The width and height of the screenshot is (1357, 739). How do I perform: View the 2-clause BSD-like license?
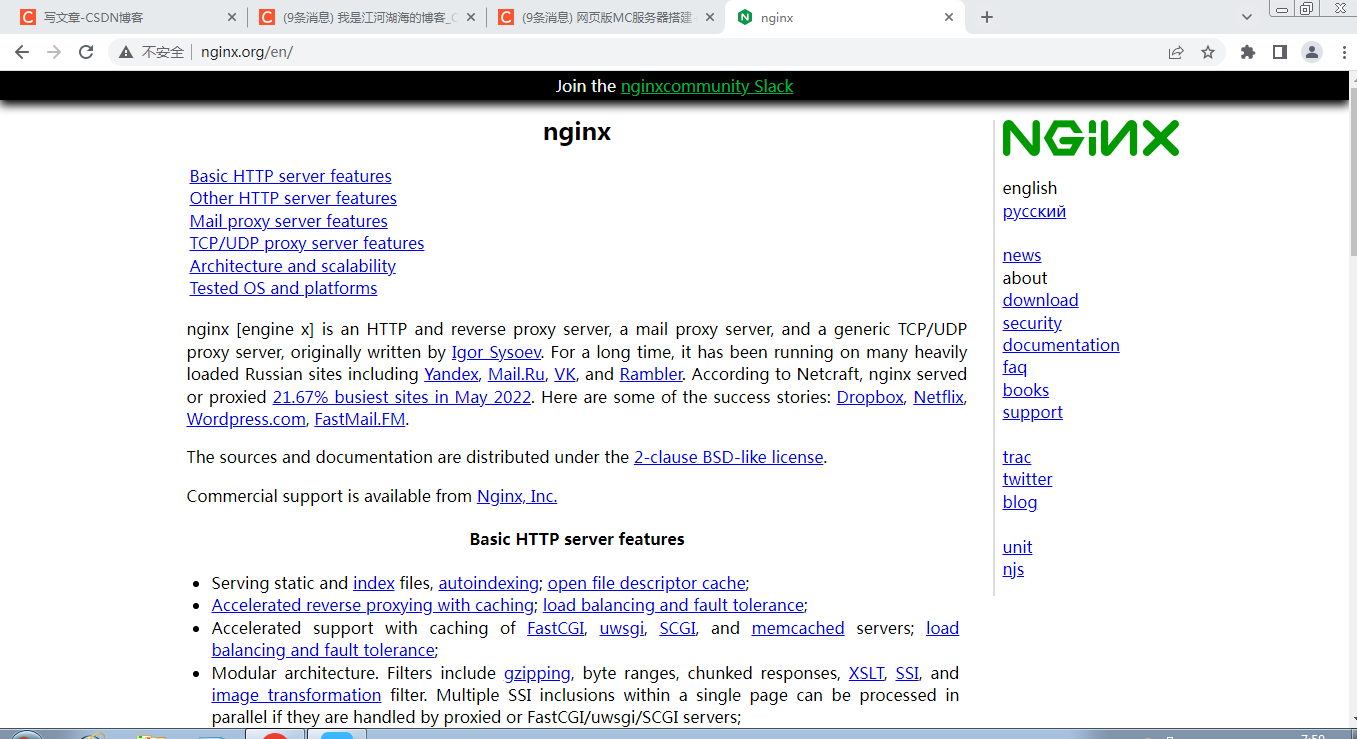point(728,457)
